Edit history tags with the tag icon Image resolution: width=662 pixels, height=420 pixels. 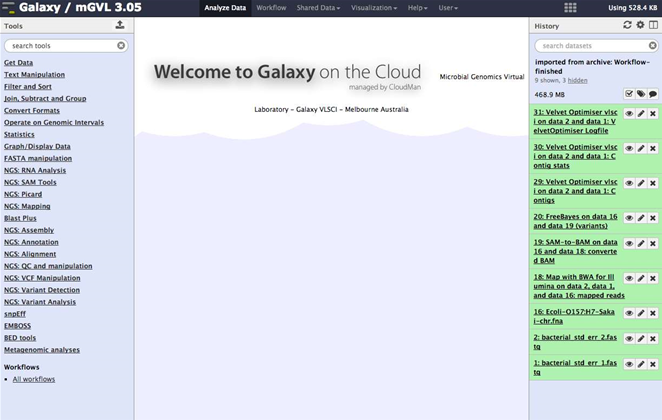tap(640, 94)
